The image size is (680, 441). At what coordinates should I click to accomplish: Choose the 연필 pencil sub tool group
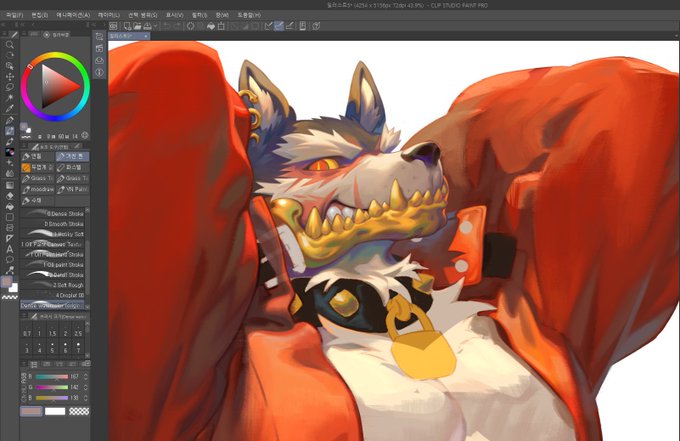(38, 156)
